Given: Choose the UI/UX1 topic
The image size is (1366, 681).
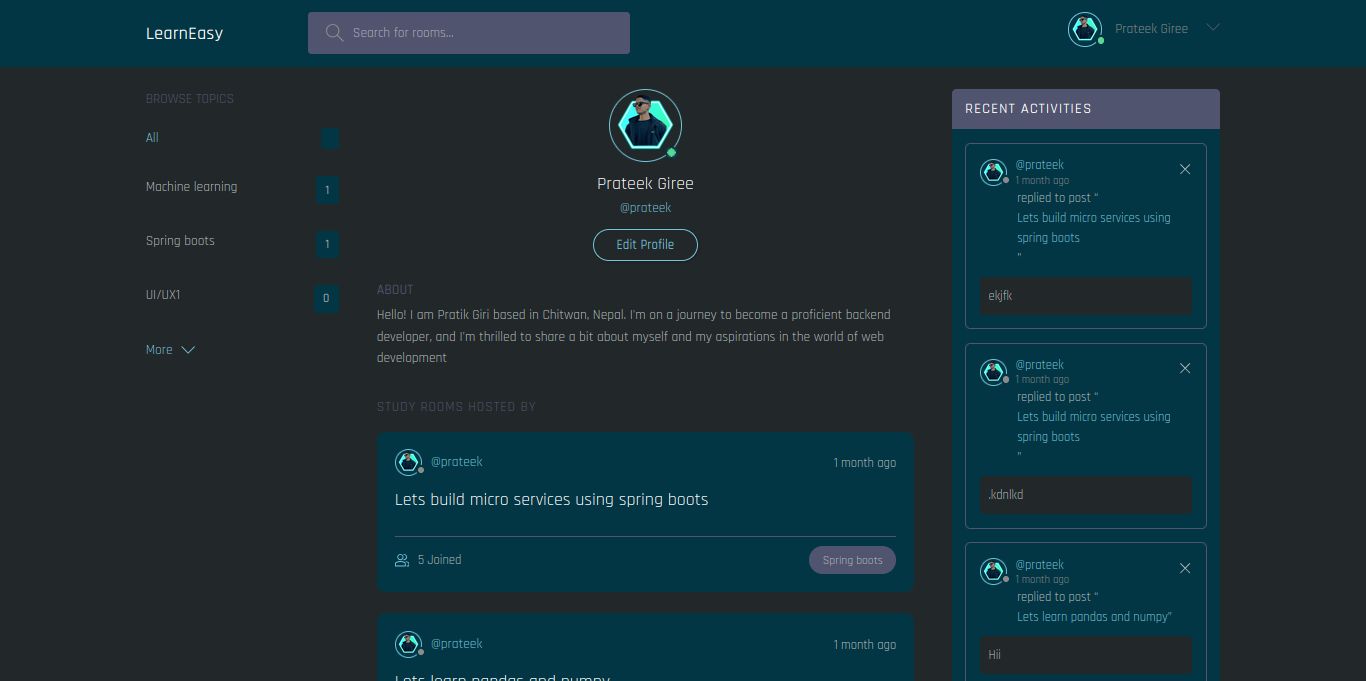Looking at the screenshot, I should [x=163, y=295].
